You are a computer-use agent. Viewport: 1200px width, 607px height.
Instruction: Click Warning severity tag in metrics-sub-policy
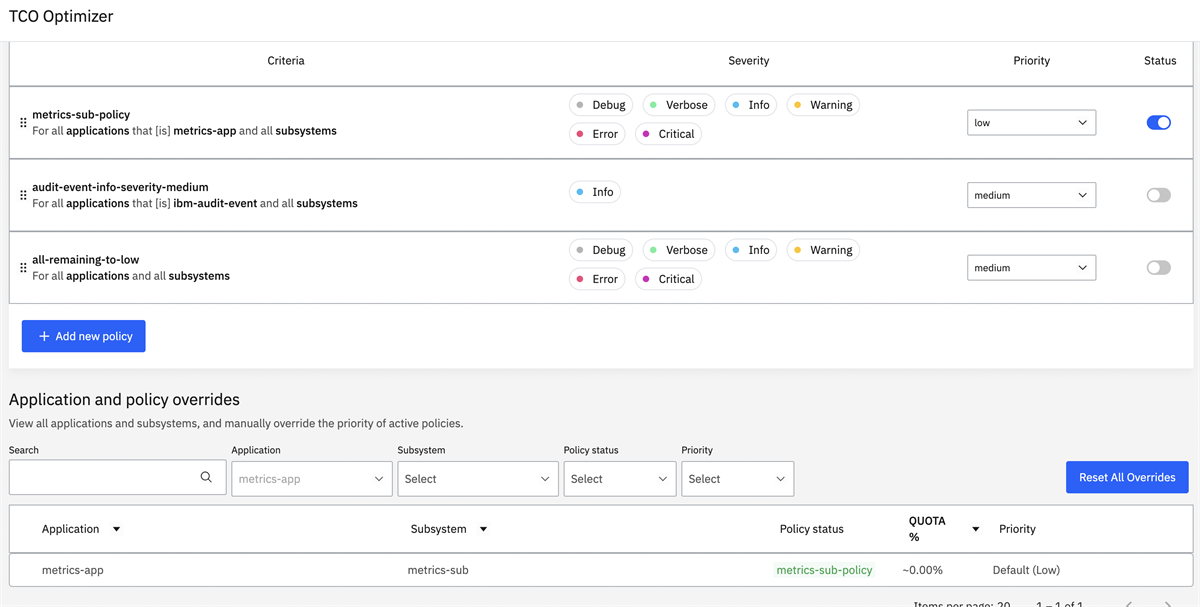(823, 105)
